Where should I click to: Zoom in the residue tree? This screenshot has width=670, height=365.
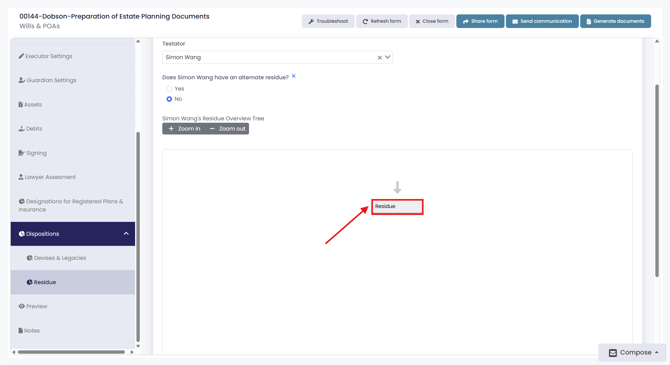185,129
